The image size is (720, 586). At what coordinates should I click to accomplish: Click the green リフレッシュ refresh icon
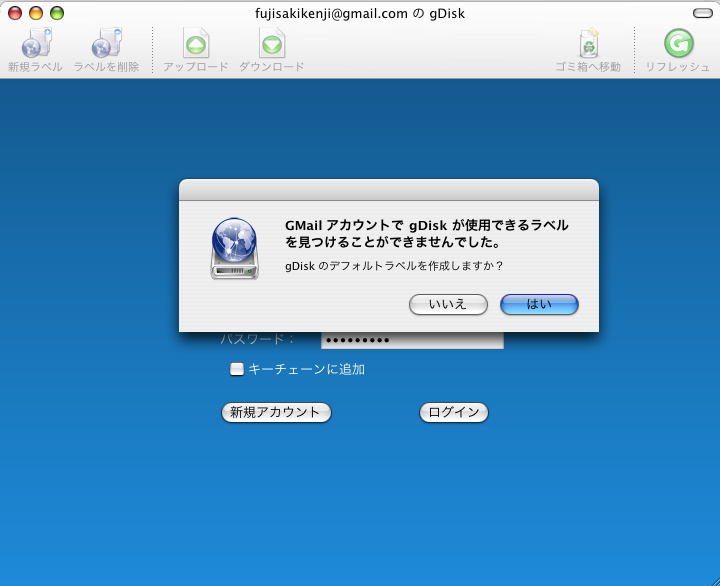679,43
